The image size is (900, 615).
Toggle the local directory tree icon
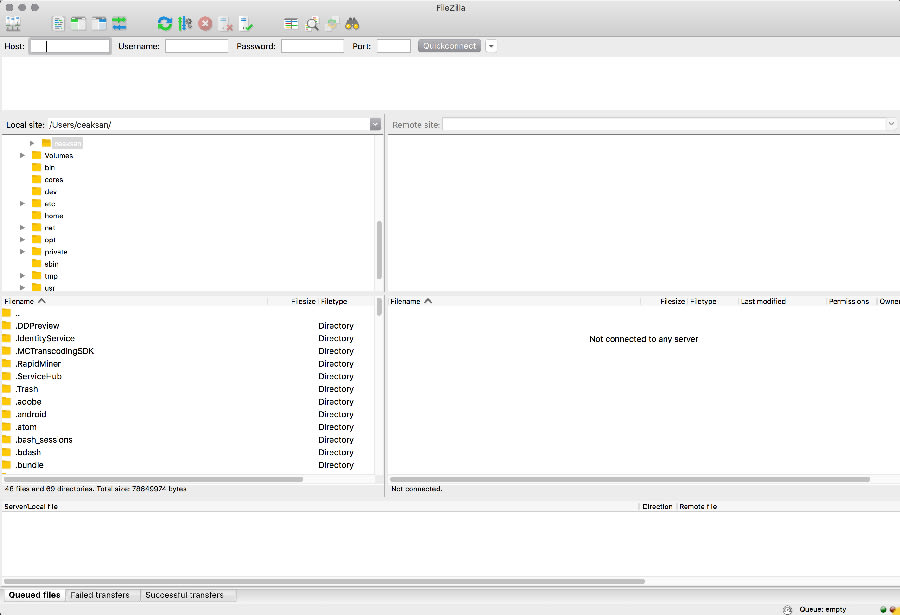tap(78, 24)
